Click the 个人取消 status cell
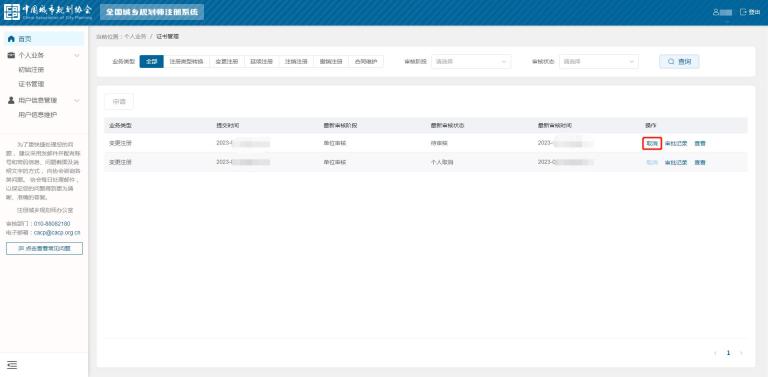This screenshot has width=768, height=377. (x=442, y=162)
